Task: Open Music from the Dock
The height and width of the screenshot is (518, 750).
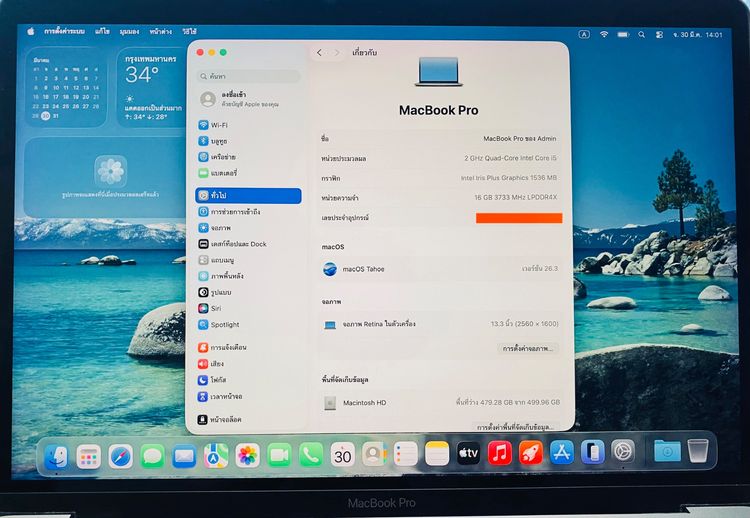Action: pos(500,452)
